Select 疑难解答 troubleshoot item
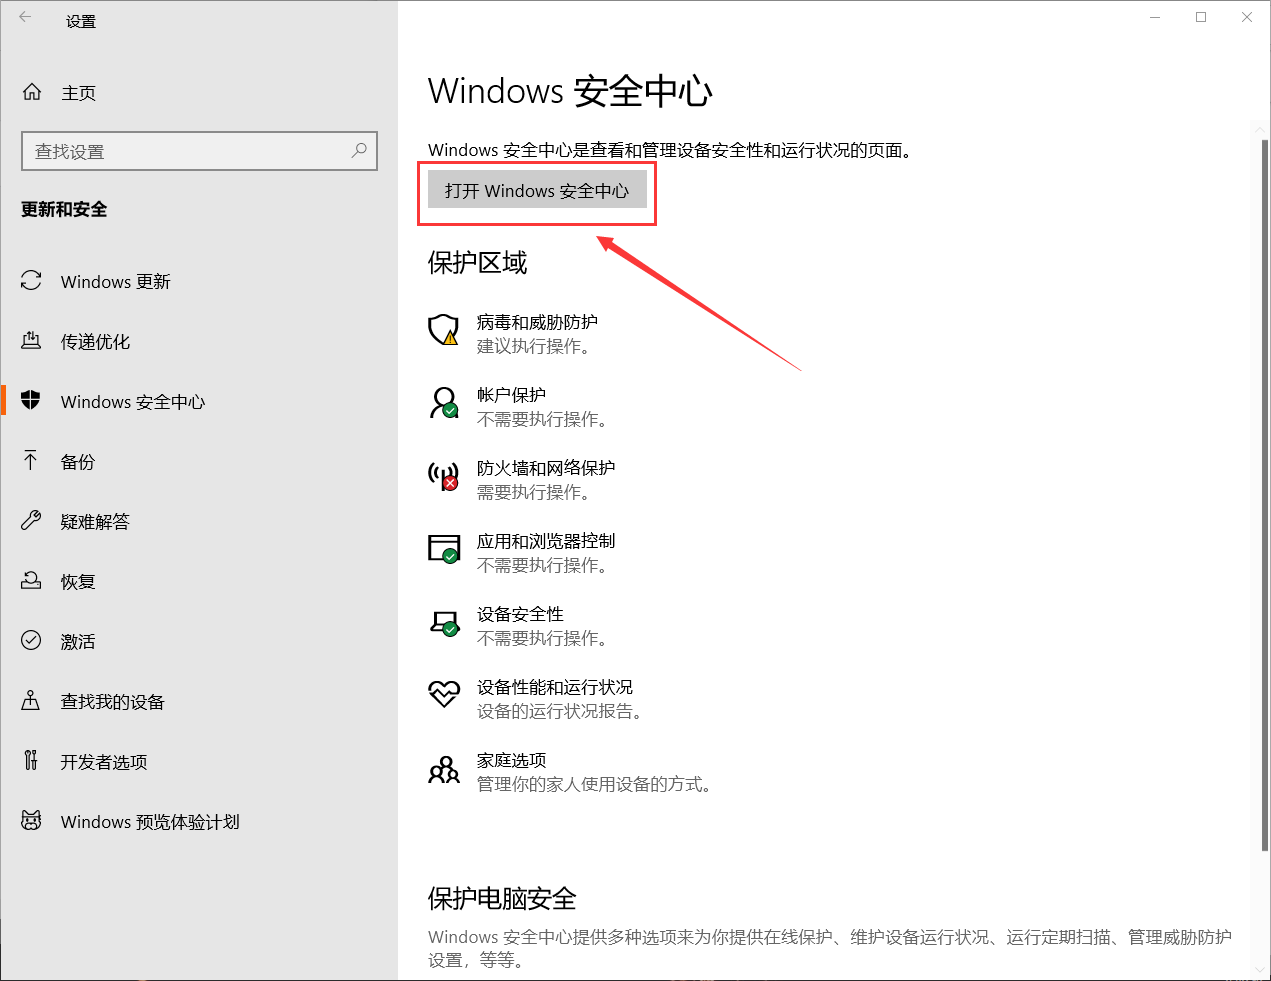This screenshot has width=1271, height=981. pyautogui.click(x=95, y=522)
